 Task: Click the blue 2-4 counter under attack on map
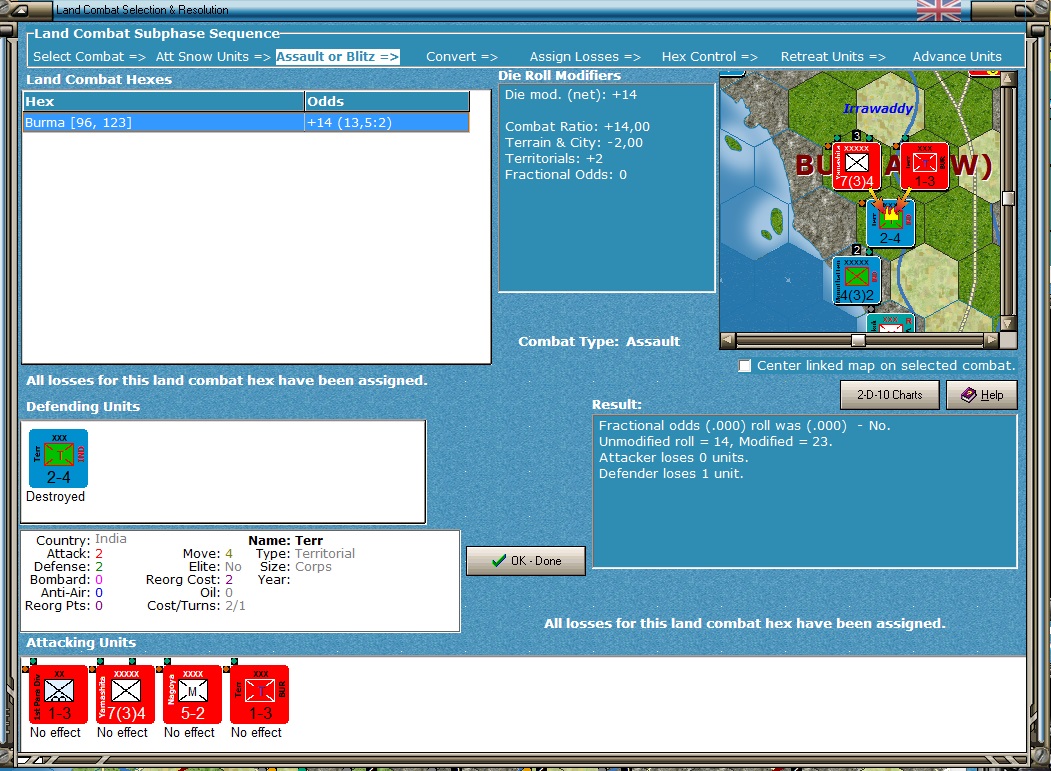pos(890,223)
